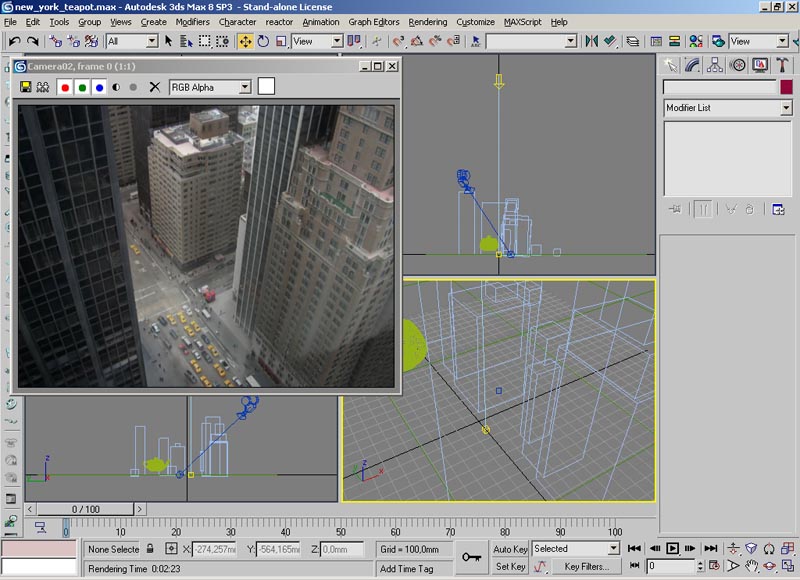The height and width of the screenshot is (580, 800).
Task: Save the rendered image with disk icon
Action: pyautogui.click(x=26, y=87)
